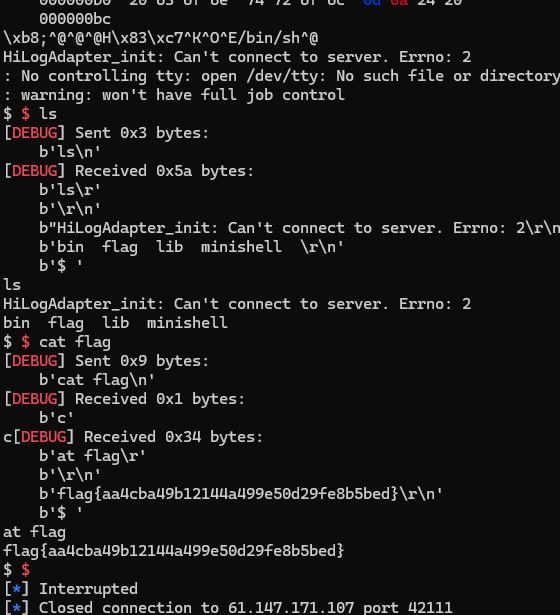Click the hex offset 000000bc
Viewport: 560px width, 615px height.
75,19
